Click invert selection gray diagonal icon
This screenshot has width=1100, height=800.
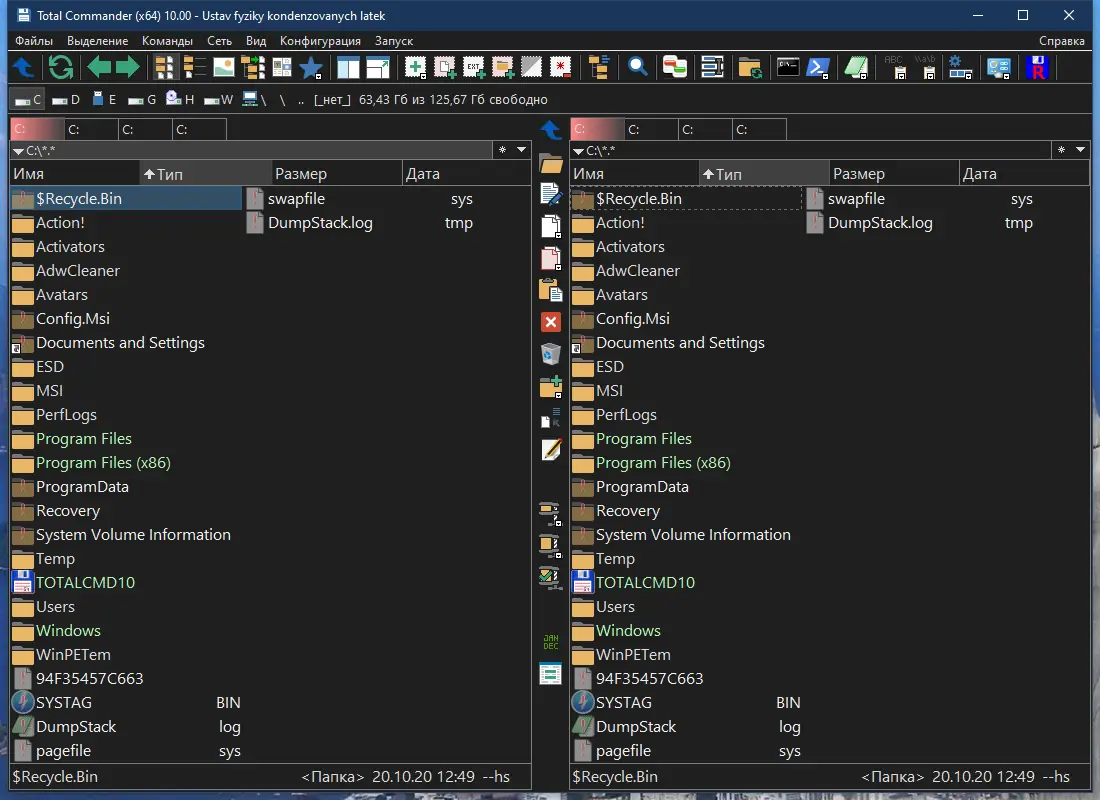pos(531,67)
